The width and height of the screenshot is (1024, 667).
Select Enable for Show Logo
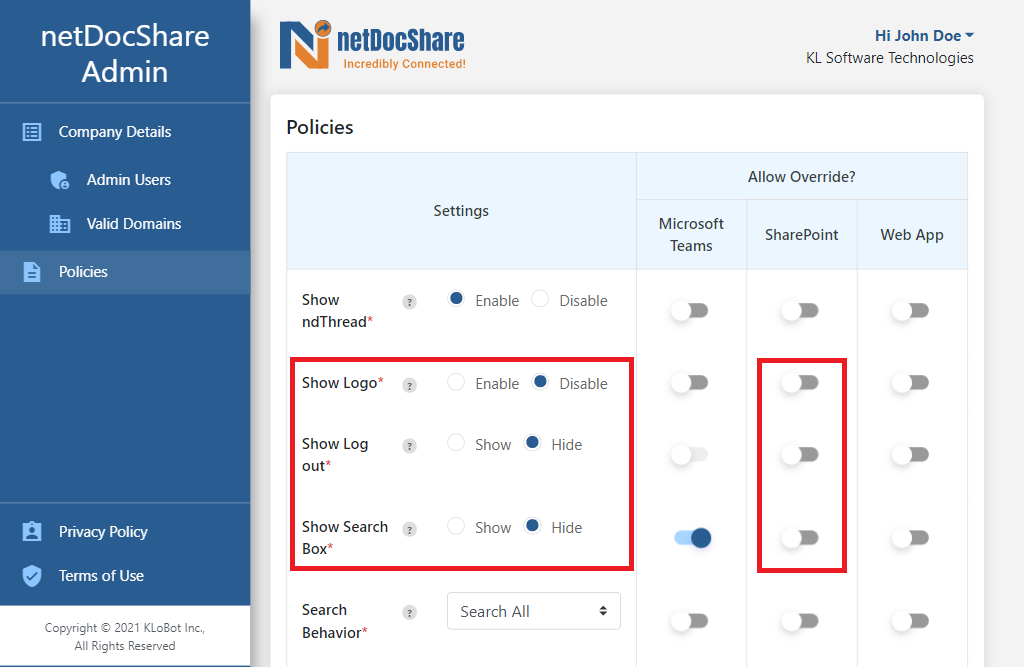[456, 382]
